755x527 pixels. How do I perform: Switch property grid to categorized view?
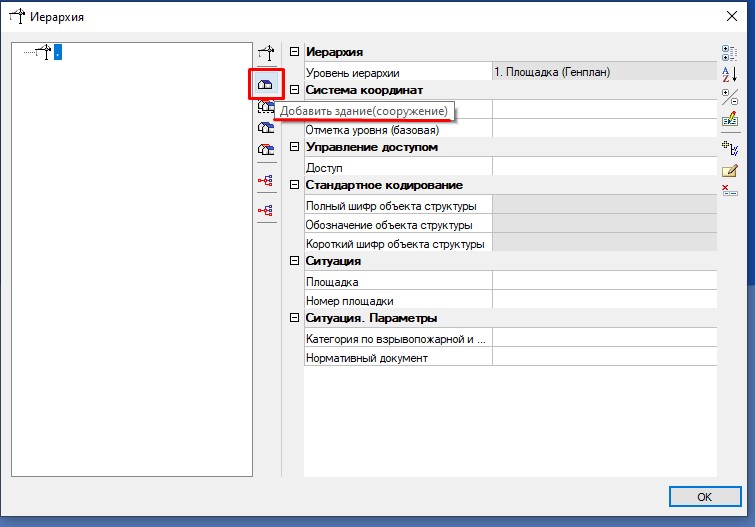coord(729,53)
